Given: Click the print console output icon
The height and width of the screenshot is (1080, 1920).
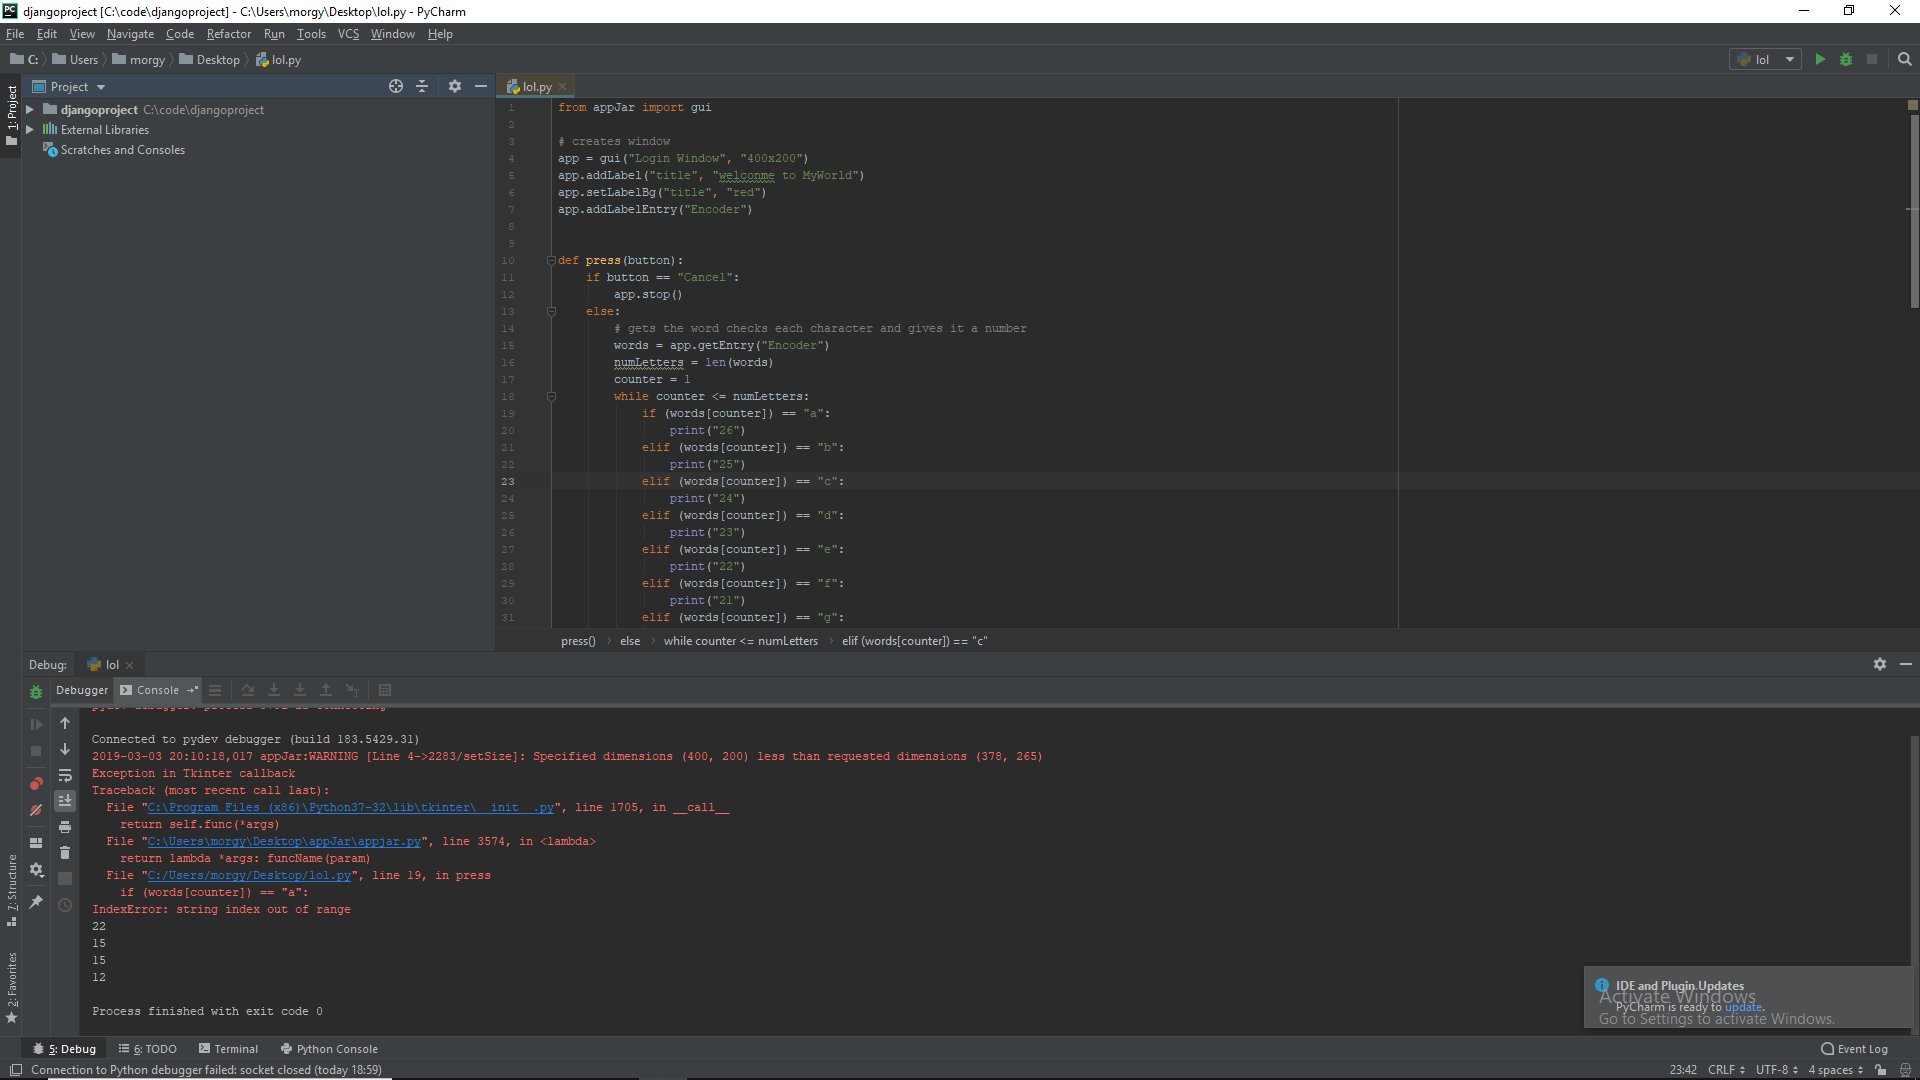Looking at the screenshot, I should tap(65, 827).
